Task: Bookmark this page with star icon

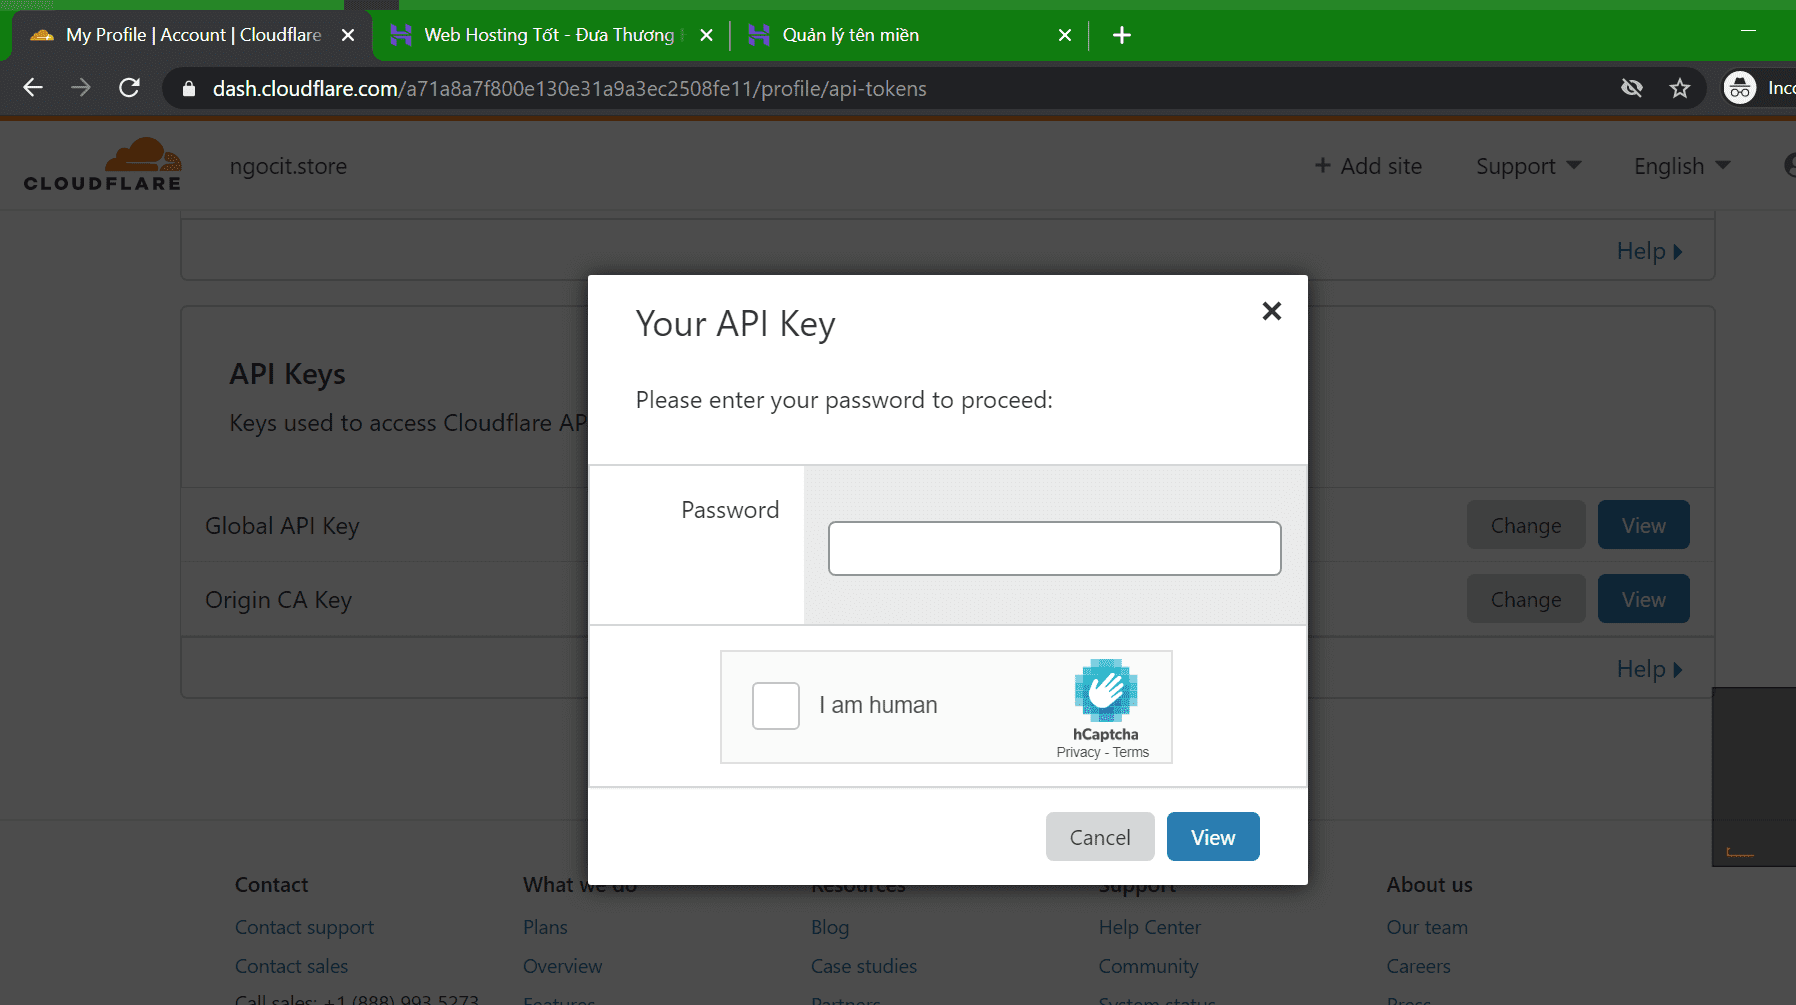Action: [x=1680, y=88]
